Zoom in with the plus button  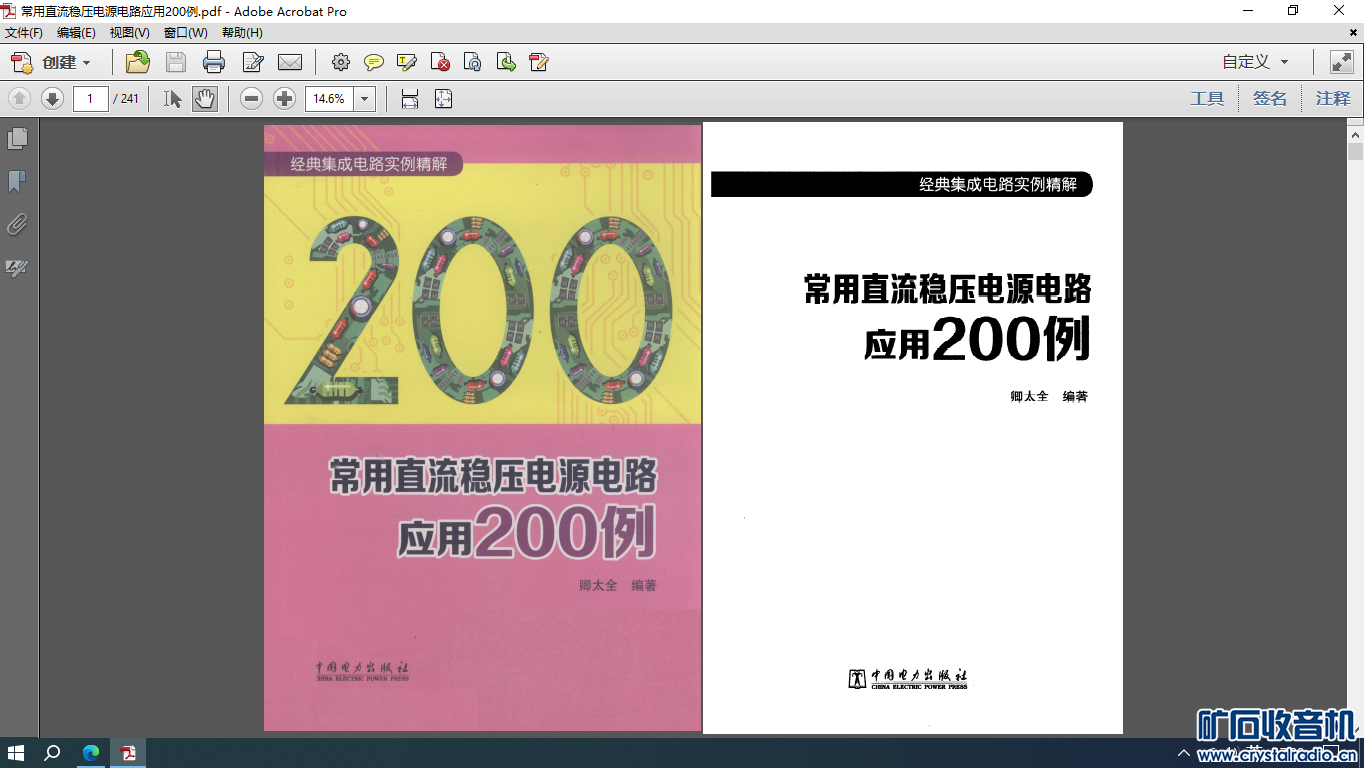tap(284, 99)
